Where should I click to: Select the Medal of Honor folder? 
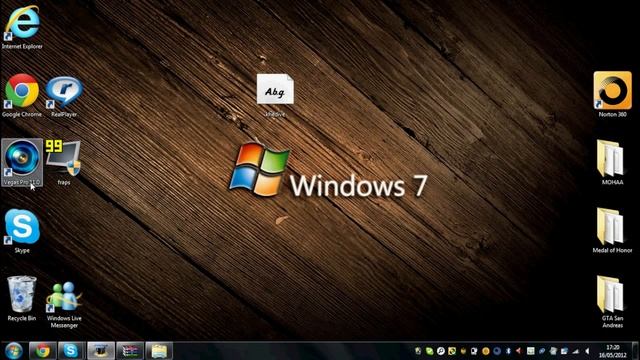click(612, 231)
